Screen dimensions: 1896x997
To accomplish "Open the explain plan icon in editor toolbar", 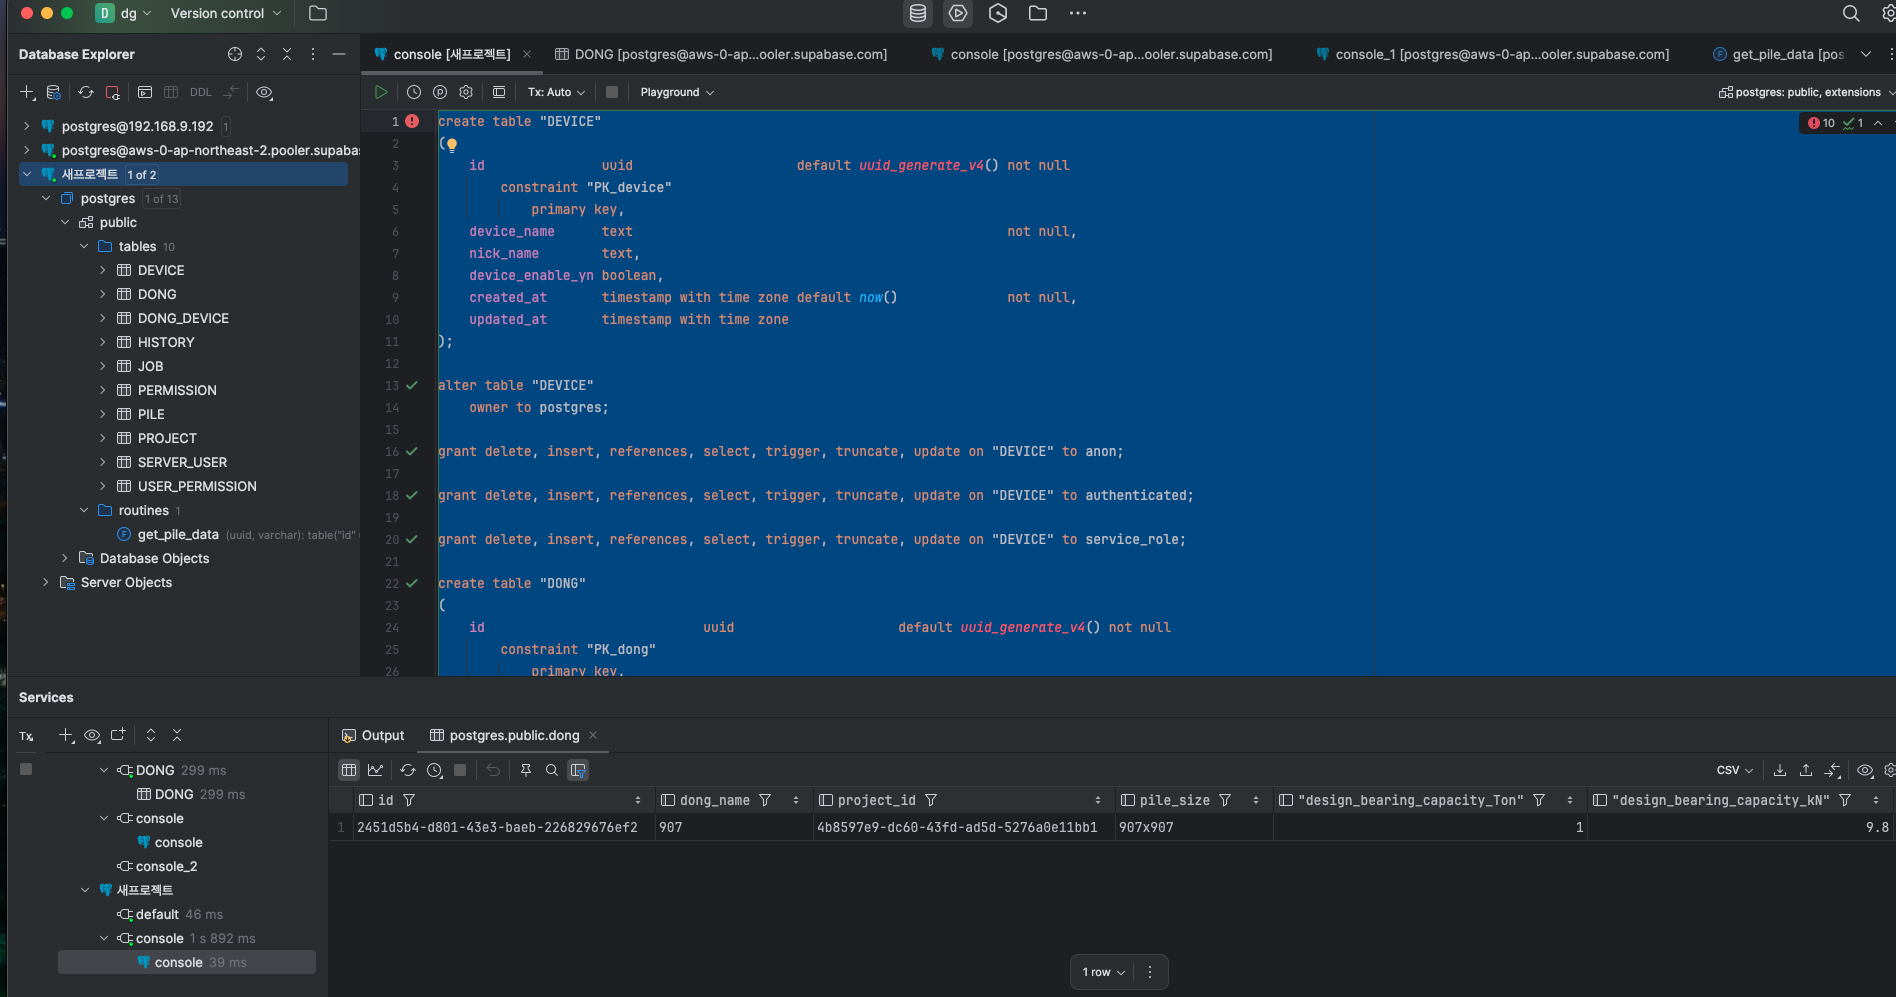I will tap(440, 92).
